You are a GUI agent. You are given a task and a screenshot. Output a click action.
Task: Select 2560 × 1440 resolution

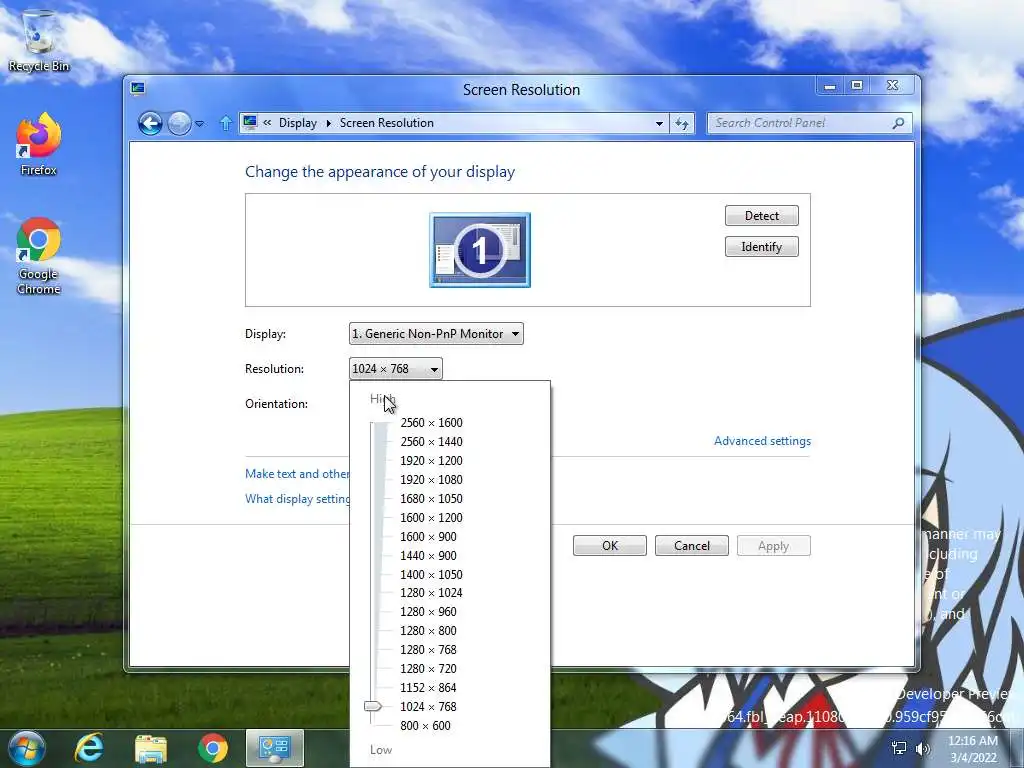click(432, 441)
